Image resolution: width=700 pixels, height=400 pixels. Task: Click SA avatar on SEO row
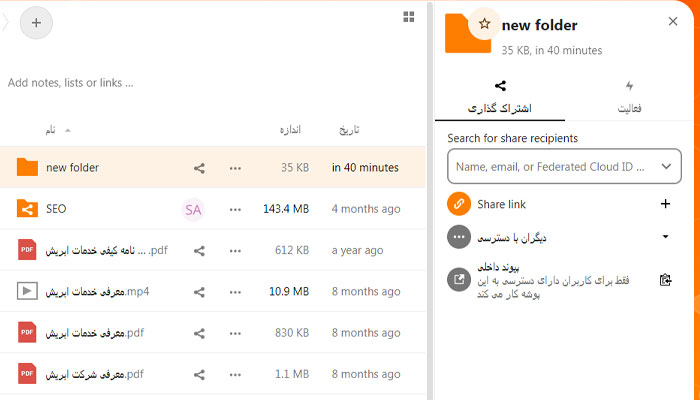(x=193, y=209)
